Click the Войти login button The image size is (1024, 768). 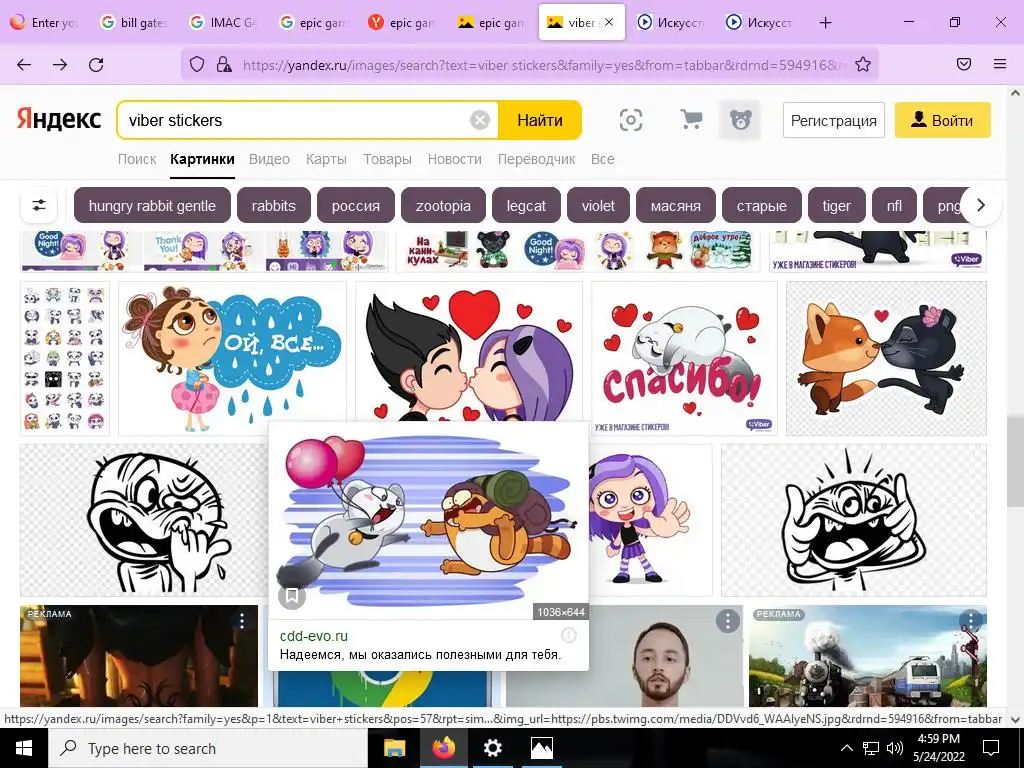[x=942, y=120]
